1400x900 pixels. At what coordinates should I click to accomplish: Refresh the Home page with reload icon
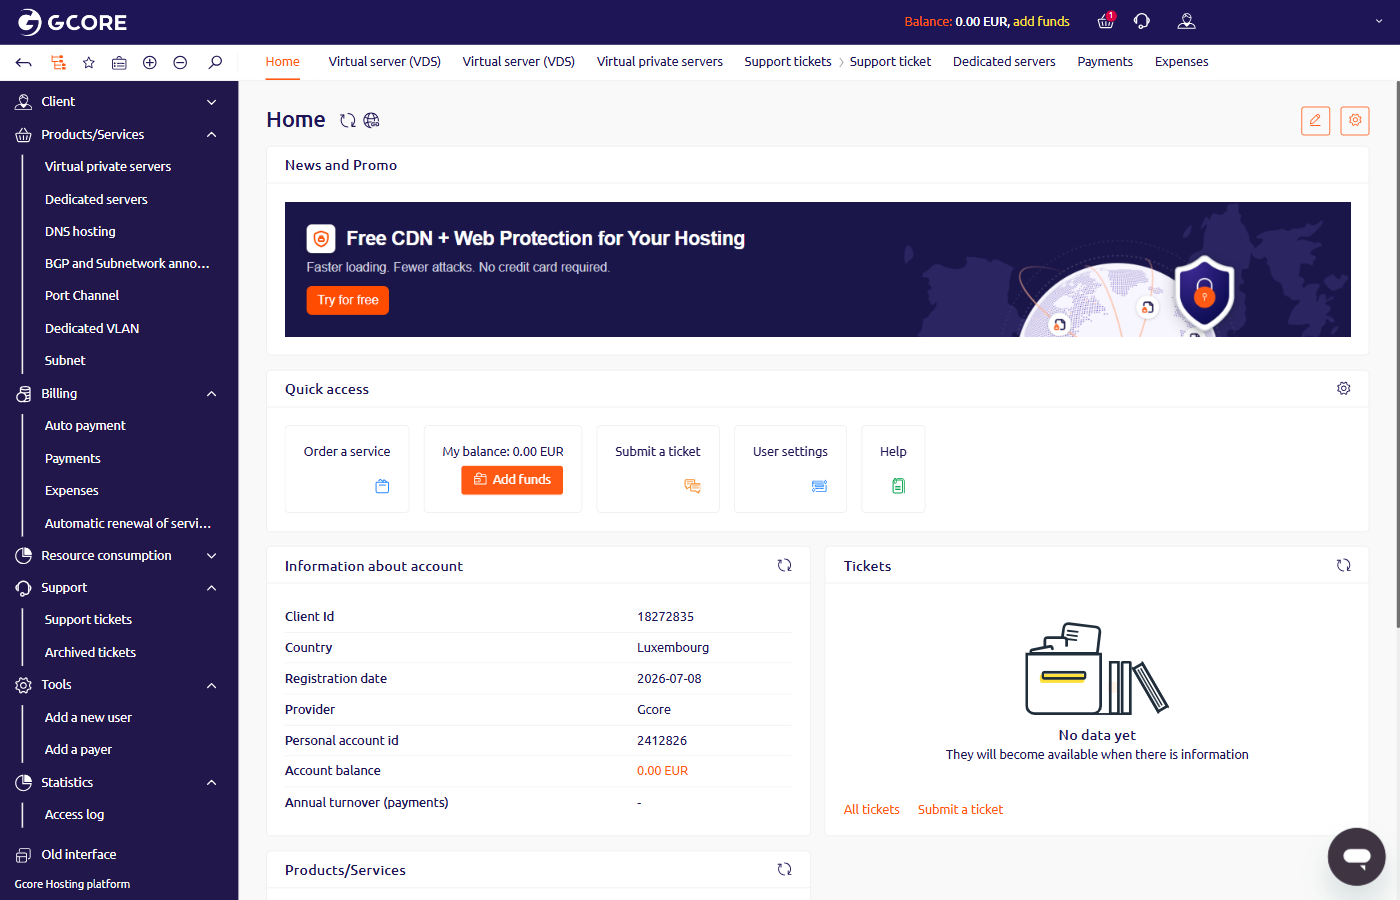(347, 120)
